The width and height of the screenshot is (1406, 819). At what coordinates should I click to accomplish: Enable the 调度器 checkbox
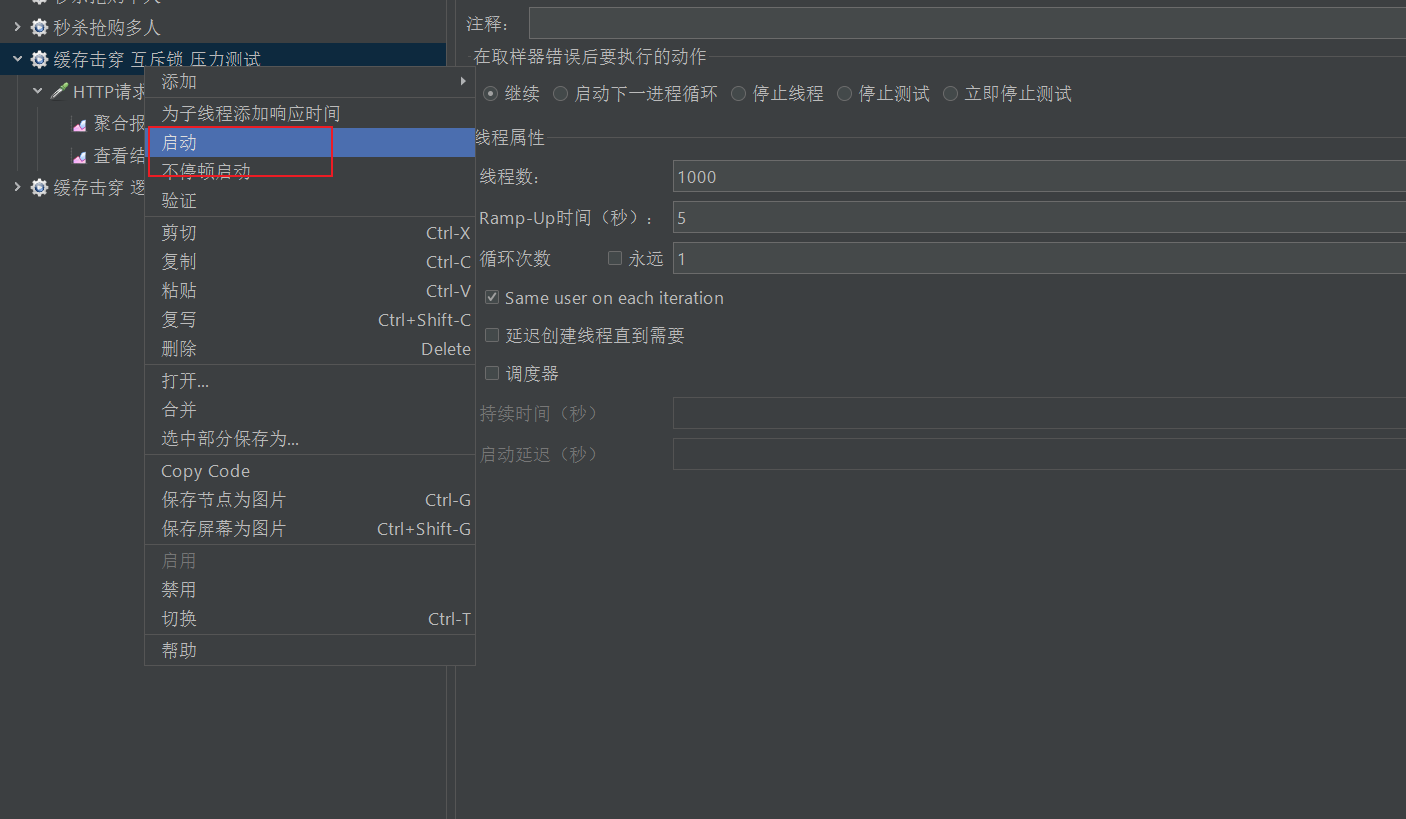492,373
